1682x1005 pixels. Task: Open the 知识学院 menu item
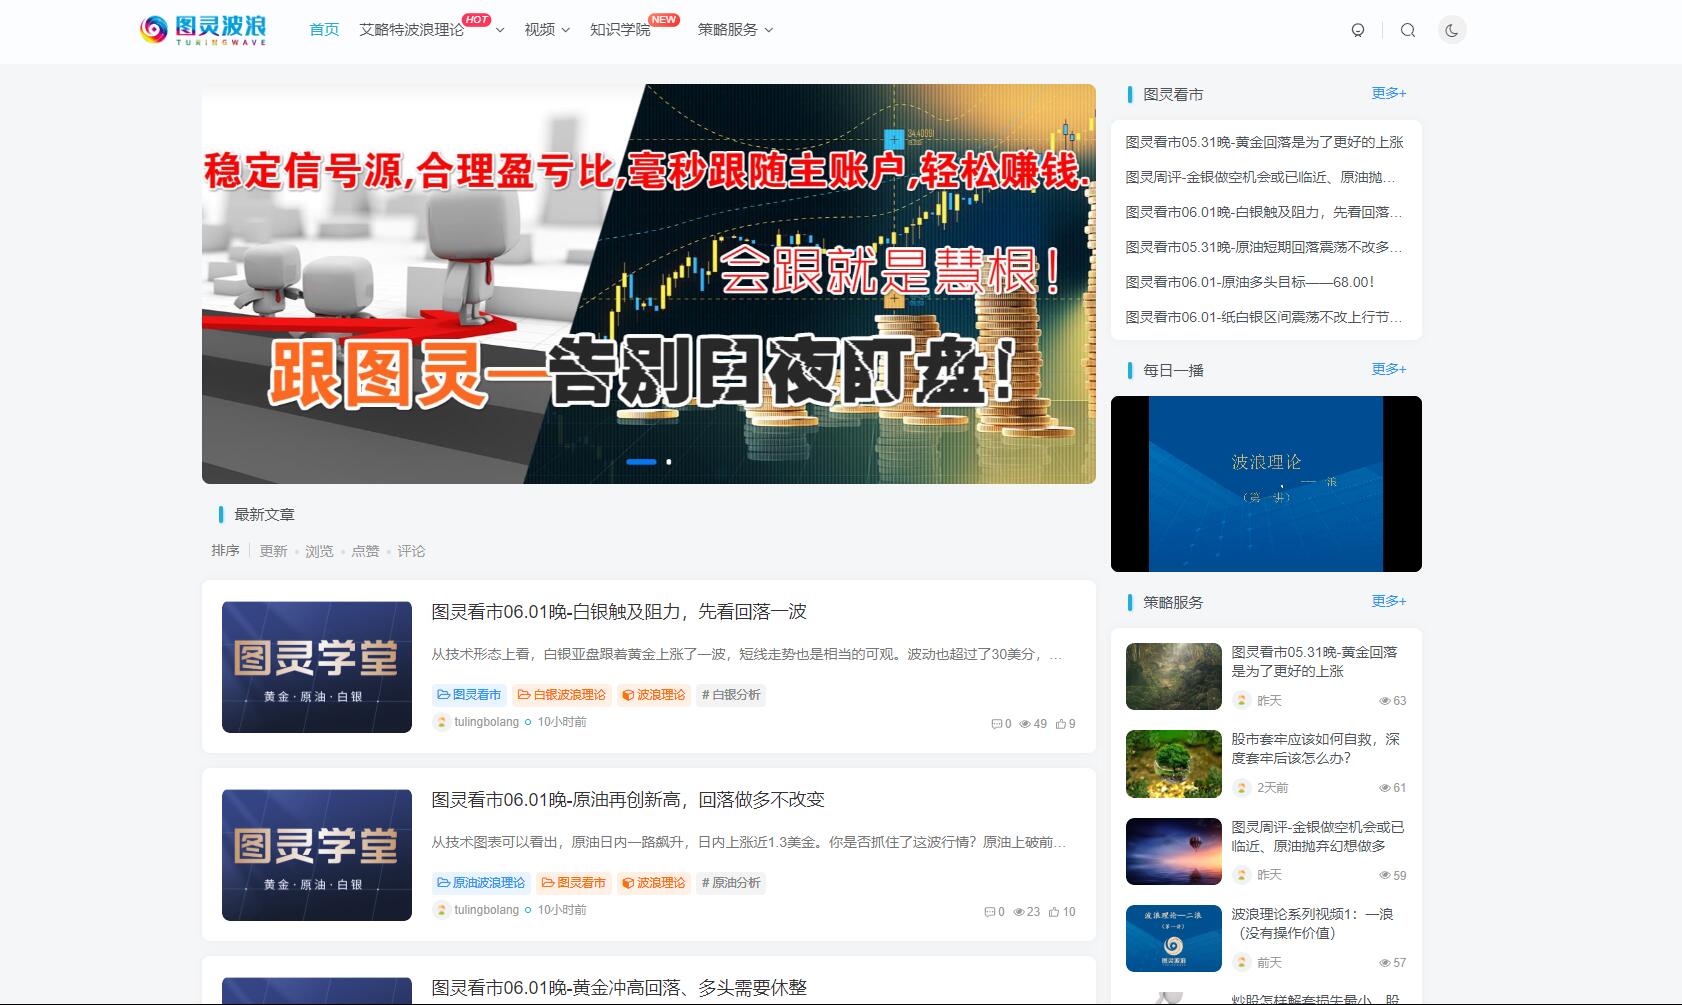click(619, 30)
